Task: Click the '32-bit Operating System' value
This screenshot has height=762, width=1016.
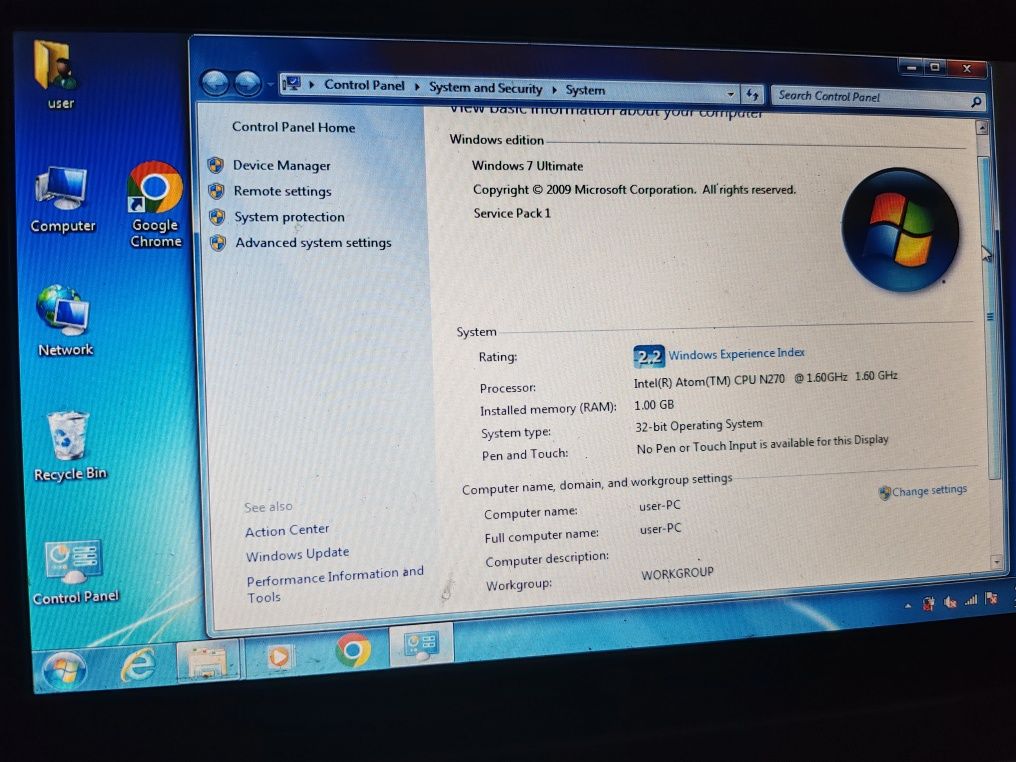Action: click(x=698, y=426)
